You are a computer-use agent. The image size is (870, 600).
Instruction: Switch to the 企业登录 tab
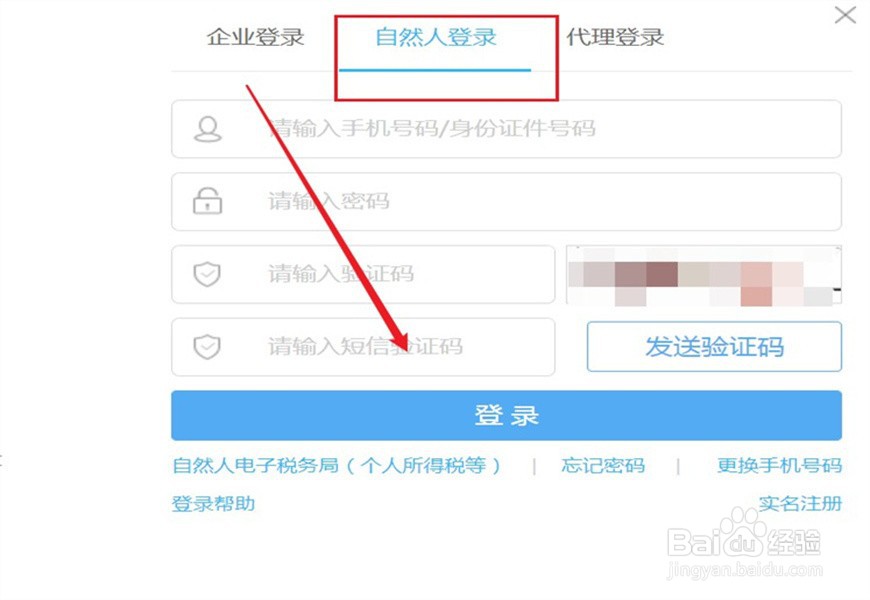255,37
